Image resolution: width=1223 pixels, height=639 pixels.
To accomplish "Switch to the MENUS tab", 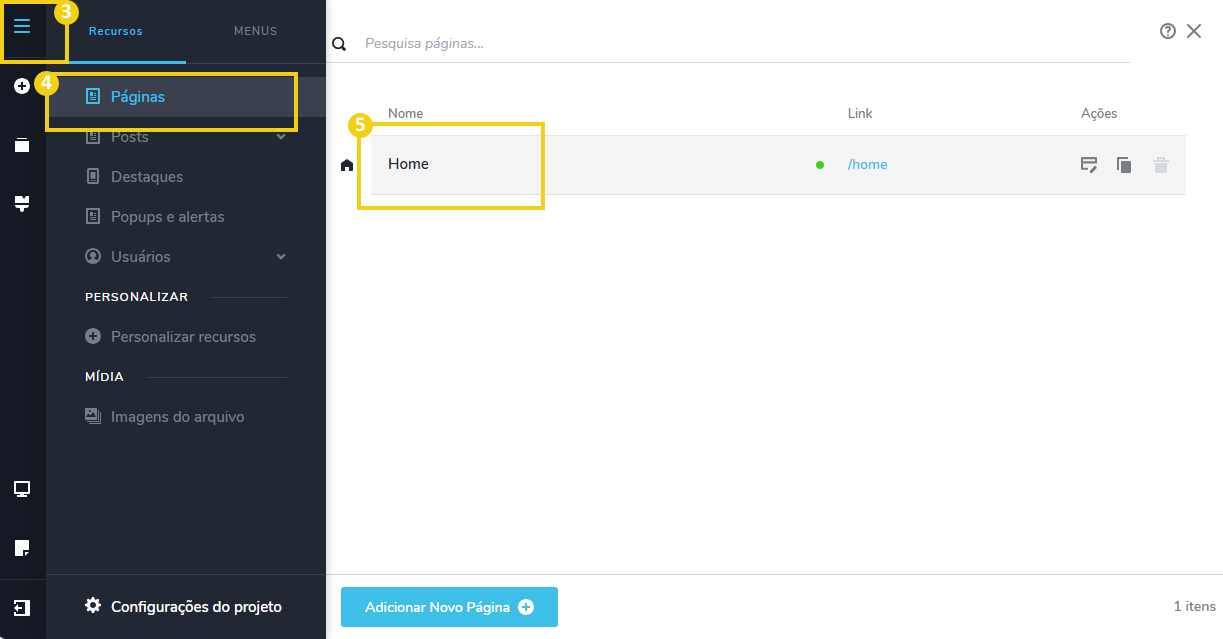I will coord(256,31).
